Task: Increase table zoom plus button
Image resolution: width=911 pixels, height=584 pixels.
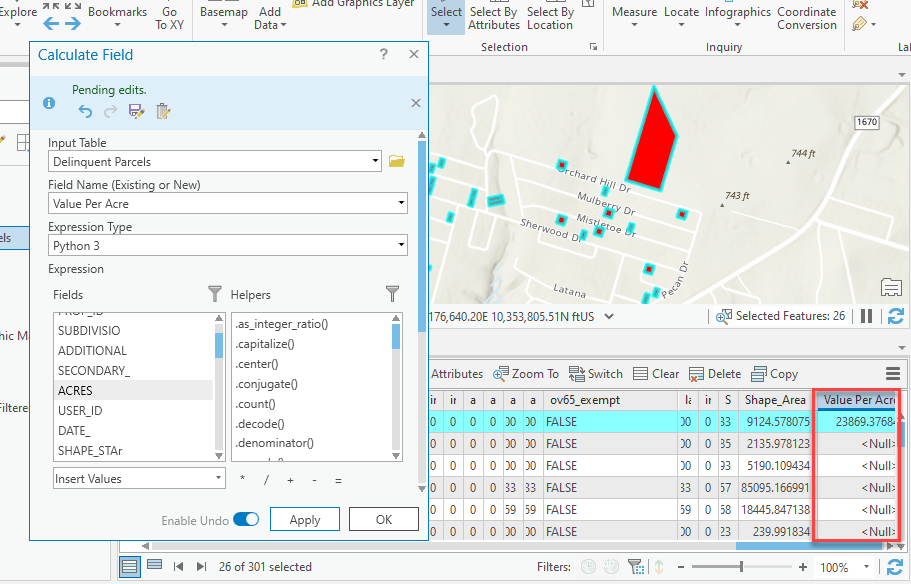Action: point(803,567)
